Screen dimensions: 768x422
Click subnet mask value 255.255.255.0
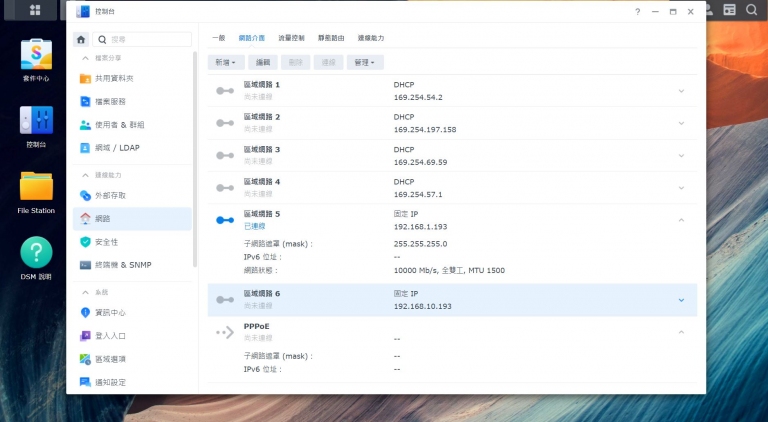(420, 244)
